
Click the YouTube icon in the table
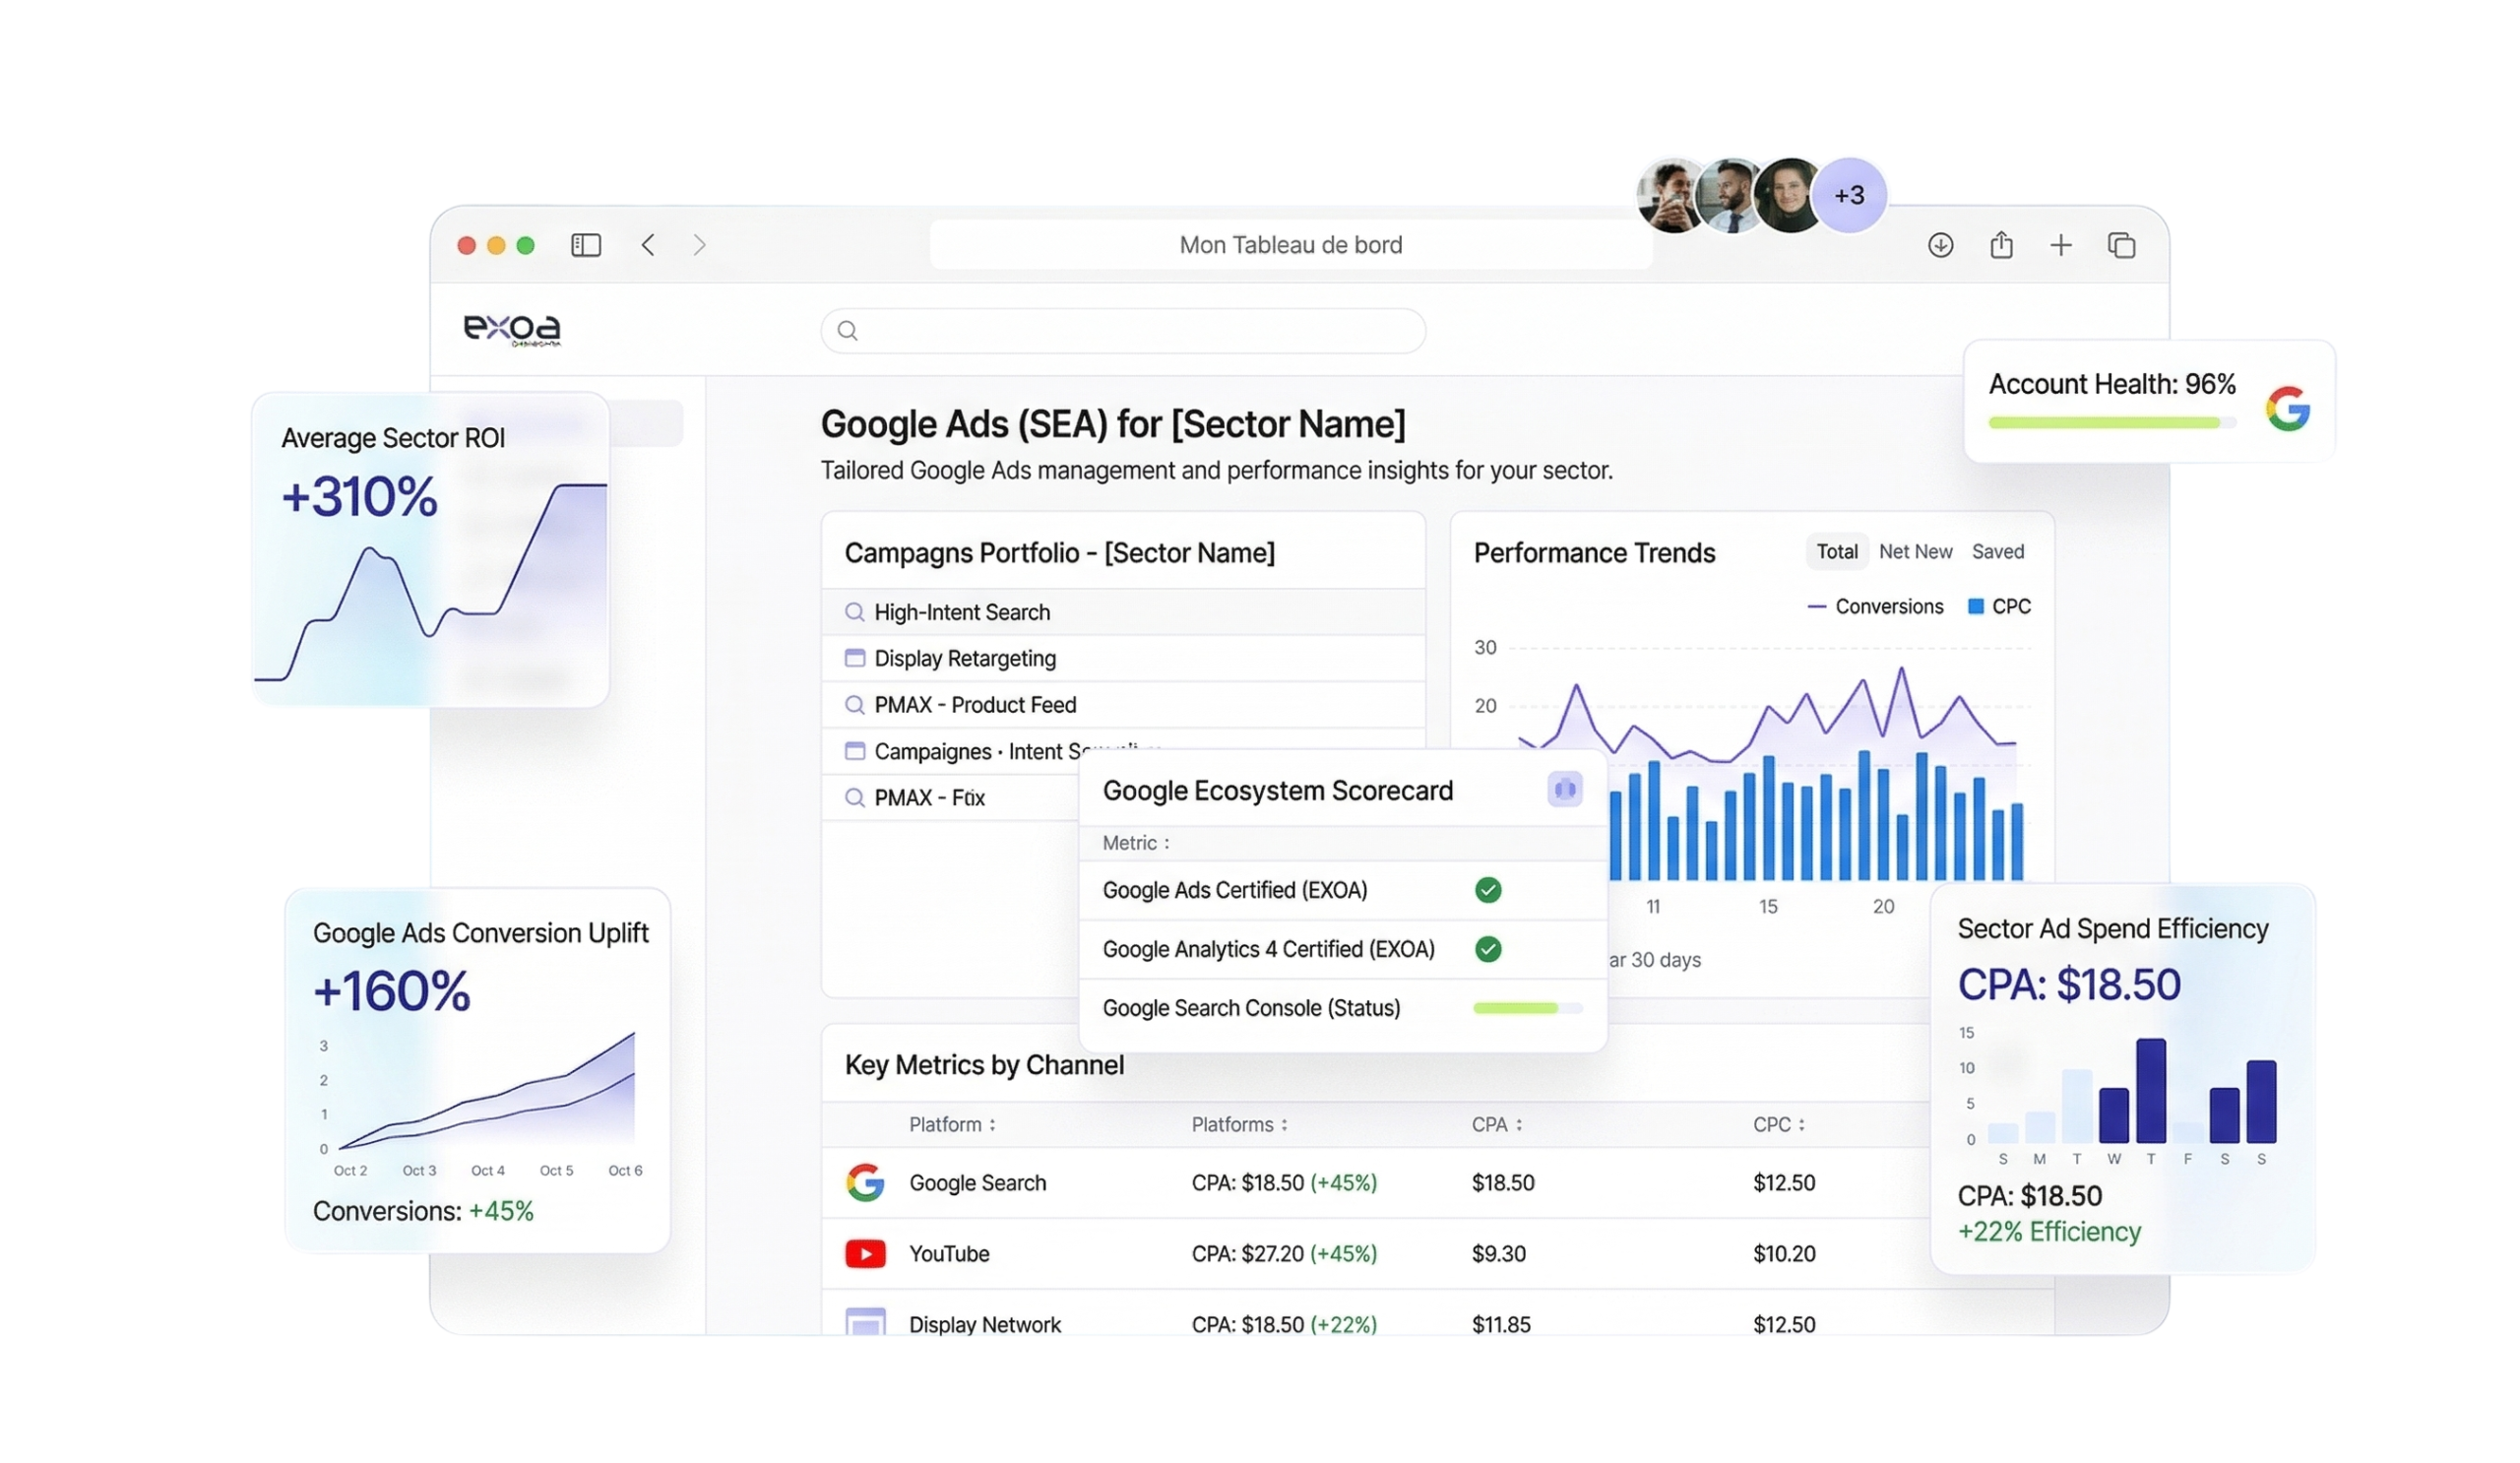pos(865,1253)
